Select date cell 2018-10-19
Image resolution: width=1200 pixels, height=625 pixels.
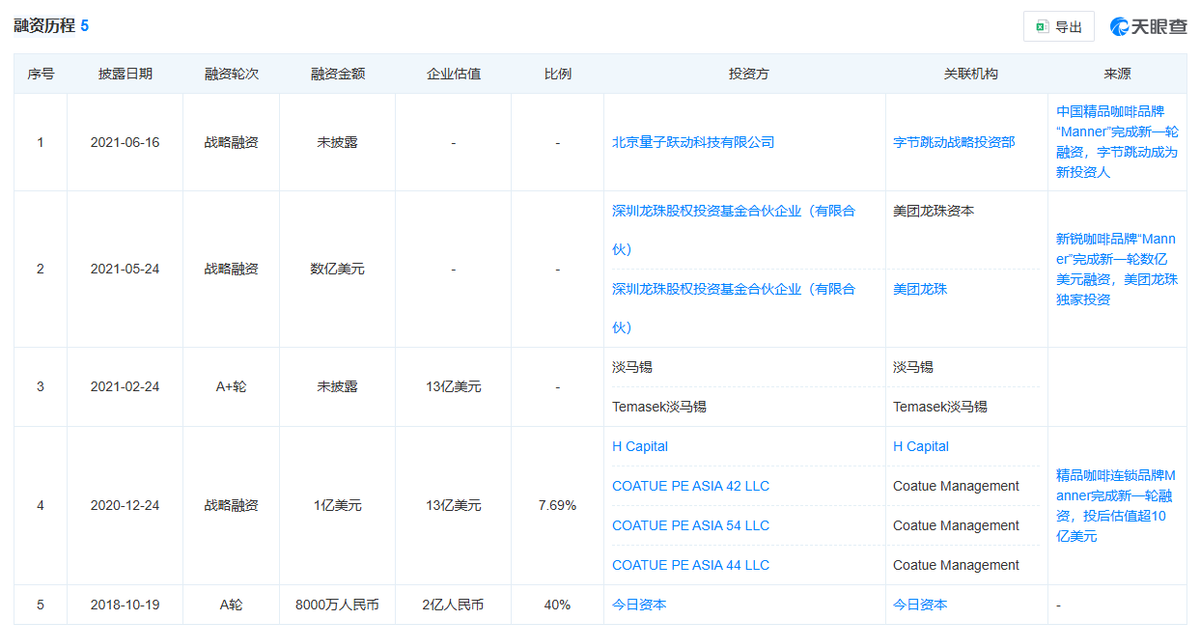point(125,604)
